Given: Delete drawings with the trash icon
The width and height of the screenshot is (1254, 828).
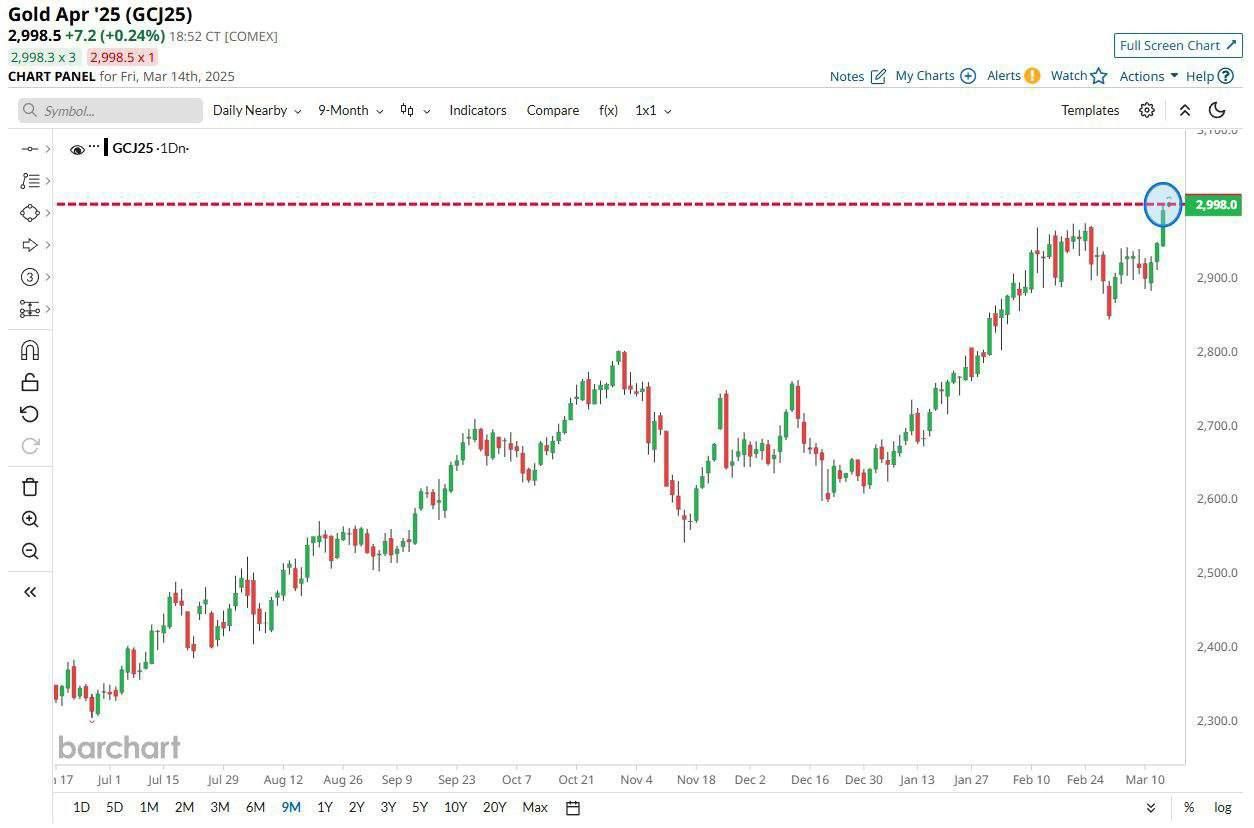Looking at the screenshot, I should [30, 487].
